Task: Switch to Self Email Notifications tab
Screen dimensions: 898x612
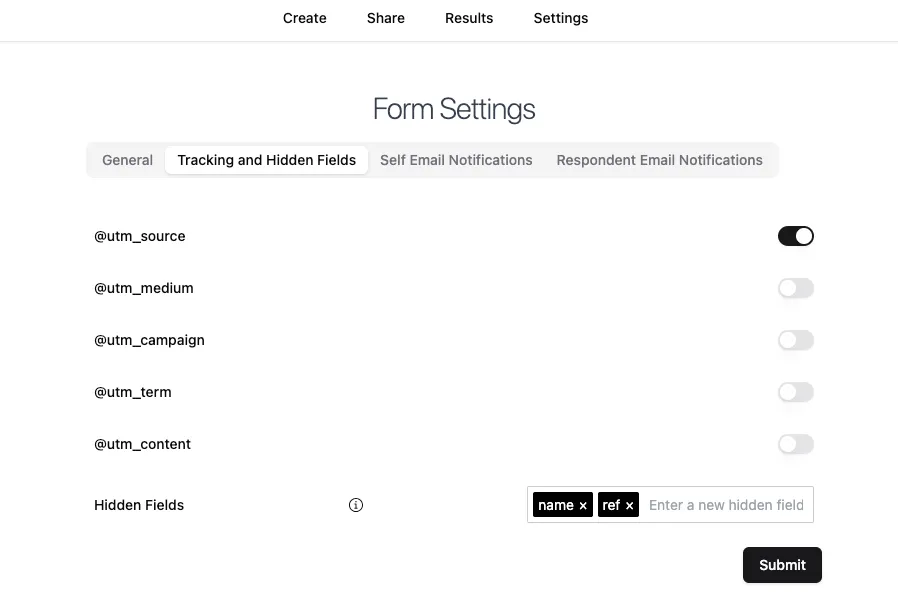Action: tap(456, 160)
